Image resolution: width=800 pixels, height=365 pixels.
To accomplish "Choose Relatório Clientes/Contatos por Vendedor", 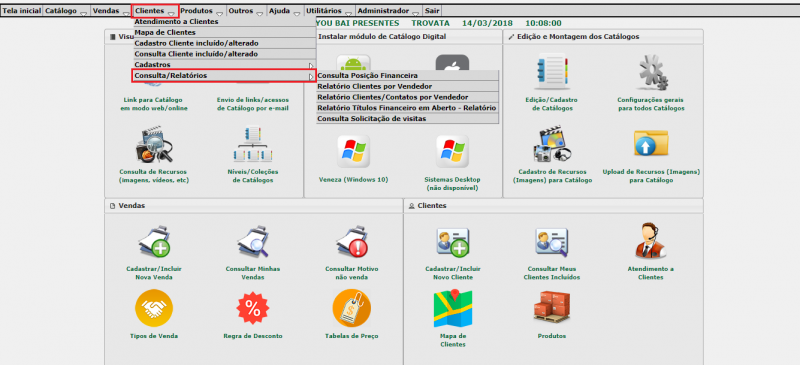I will 407,97.
